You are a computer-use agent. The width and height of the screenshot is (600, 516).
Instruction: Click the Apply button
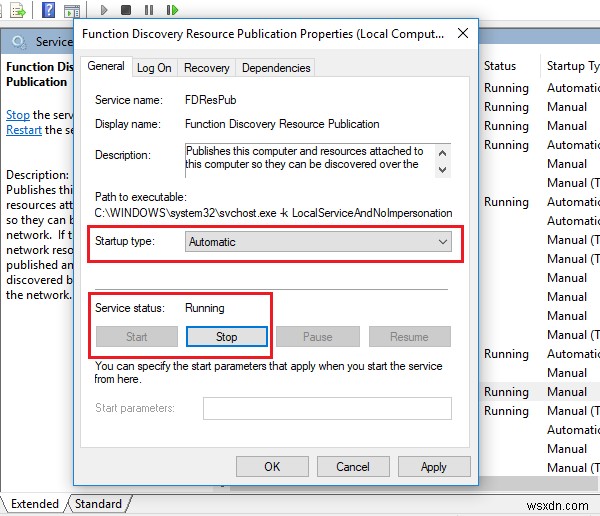click(434, 467)
